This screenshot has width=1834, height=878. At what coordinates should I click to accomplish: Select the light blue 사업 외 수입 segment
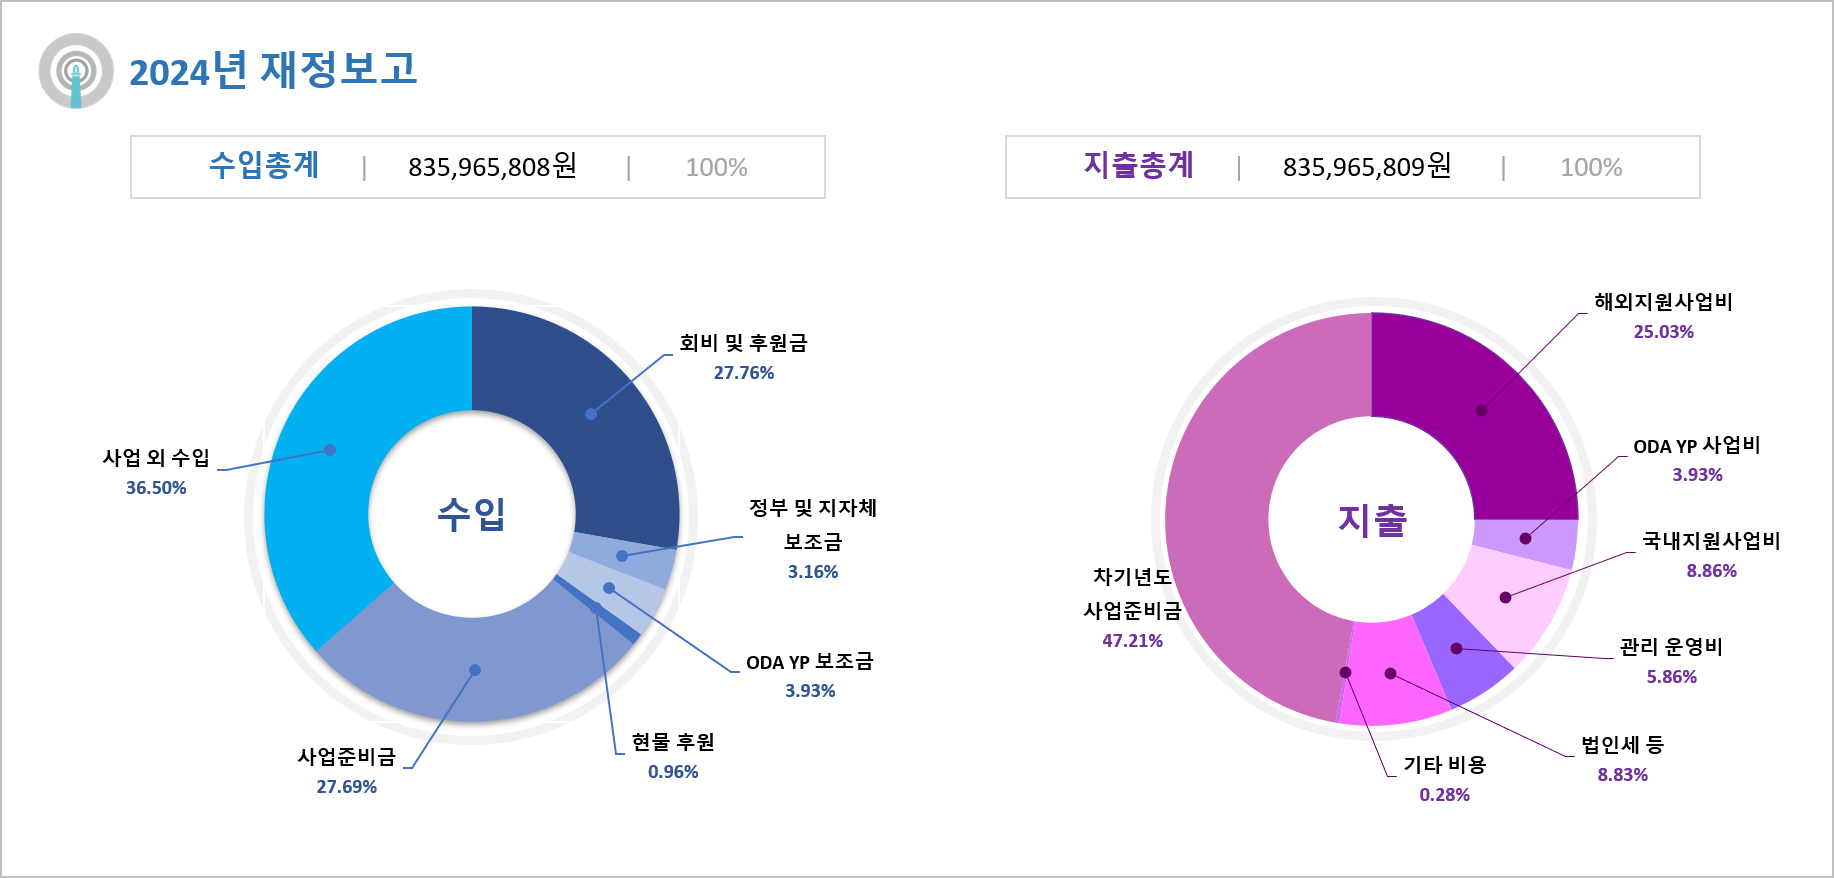330,450
